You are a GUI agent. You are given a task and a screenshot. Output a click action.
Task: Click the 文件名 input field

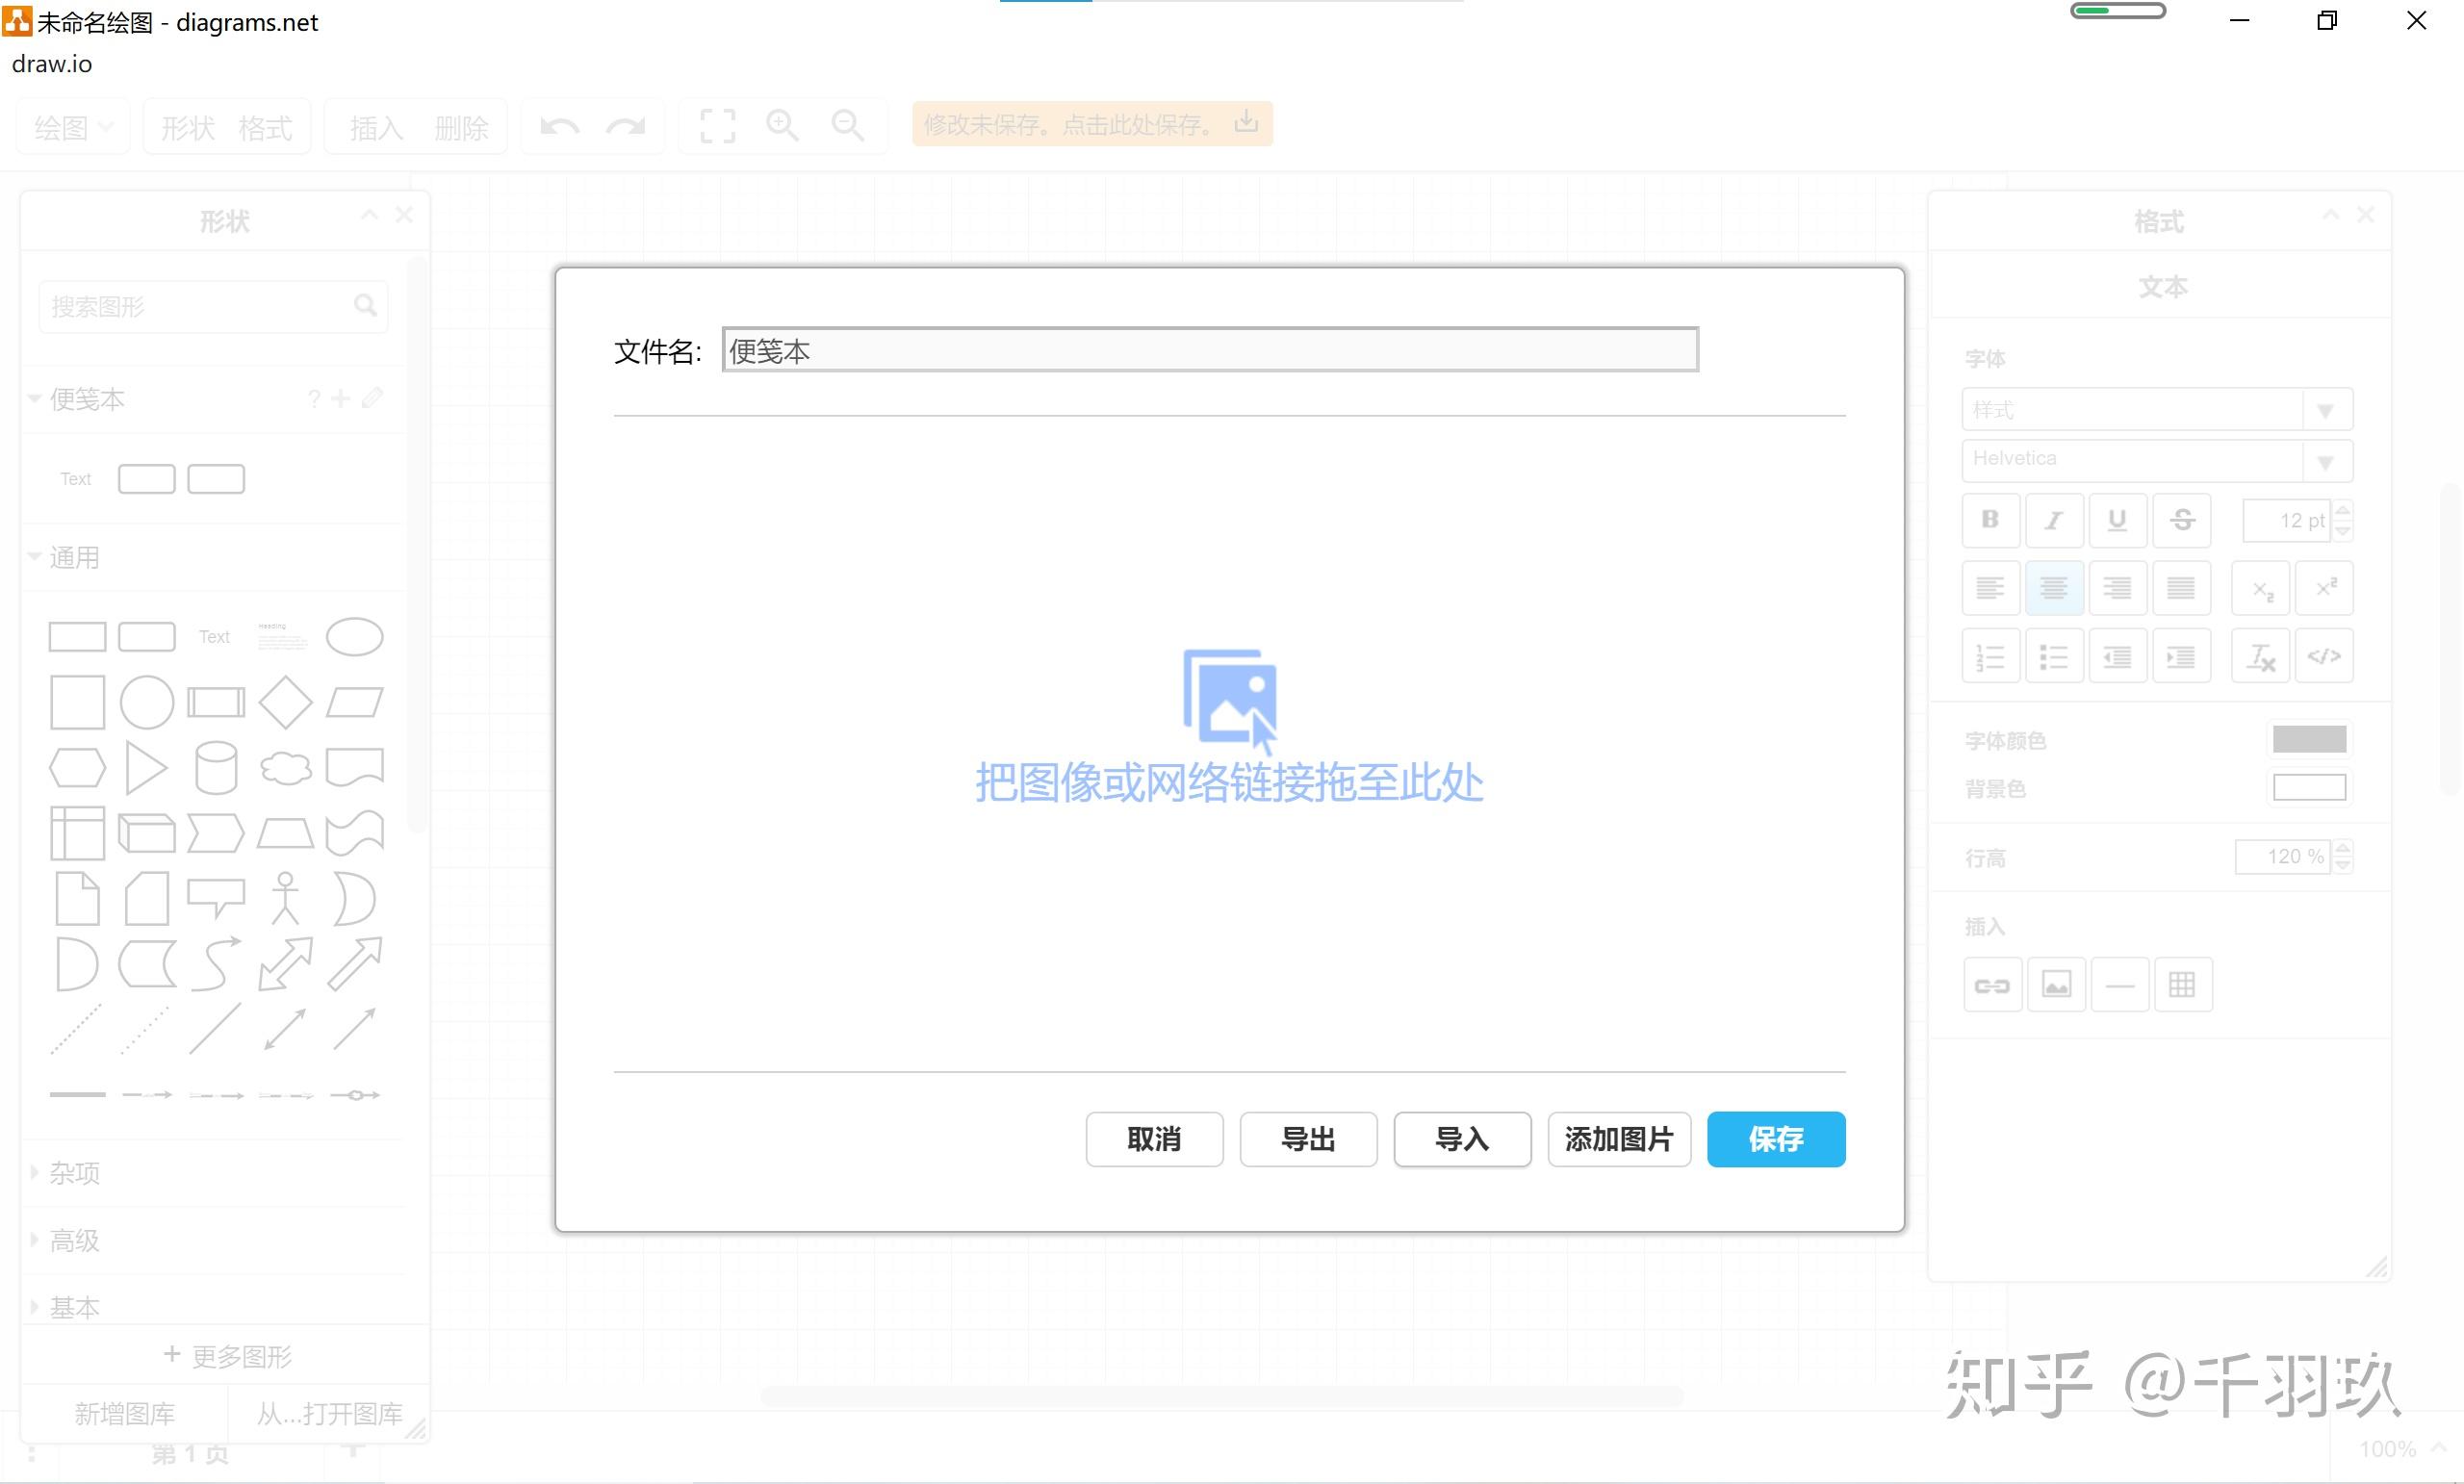[x=1209, y=350]
